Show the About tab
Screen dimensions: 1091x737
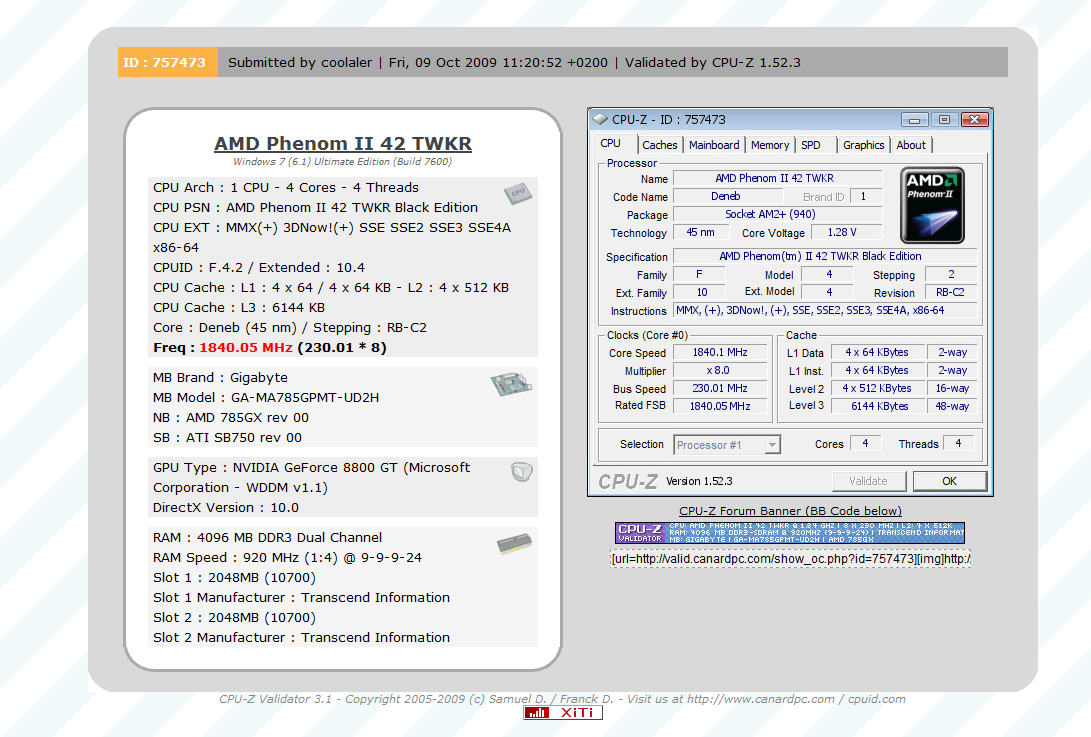[x=911, y=145]
